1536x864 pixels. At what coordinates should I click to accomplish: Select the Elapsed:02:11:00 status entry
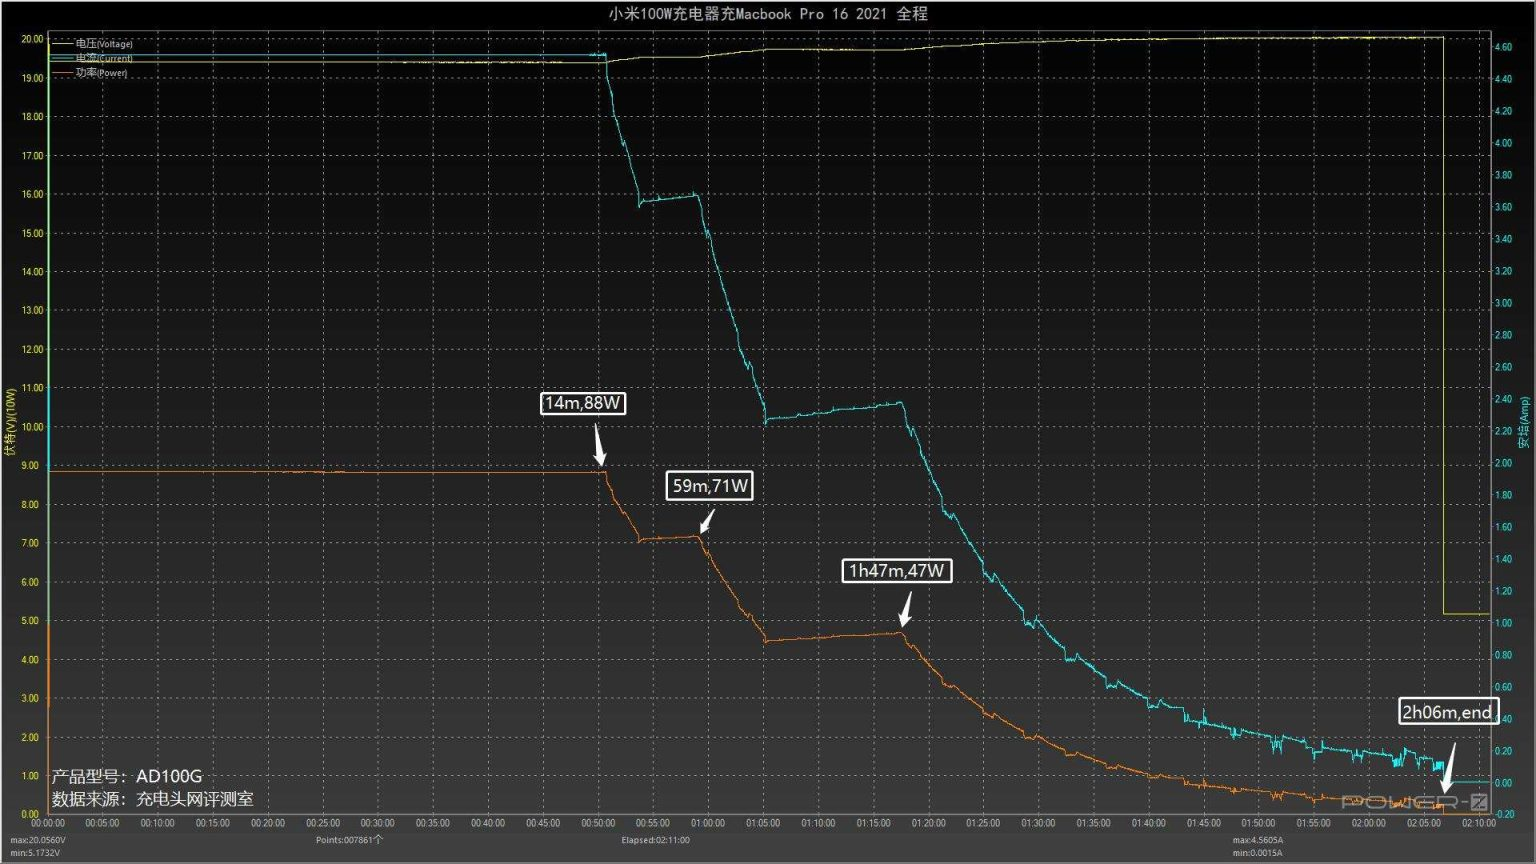tap(655, 840)
